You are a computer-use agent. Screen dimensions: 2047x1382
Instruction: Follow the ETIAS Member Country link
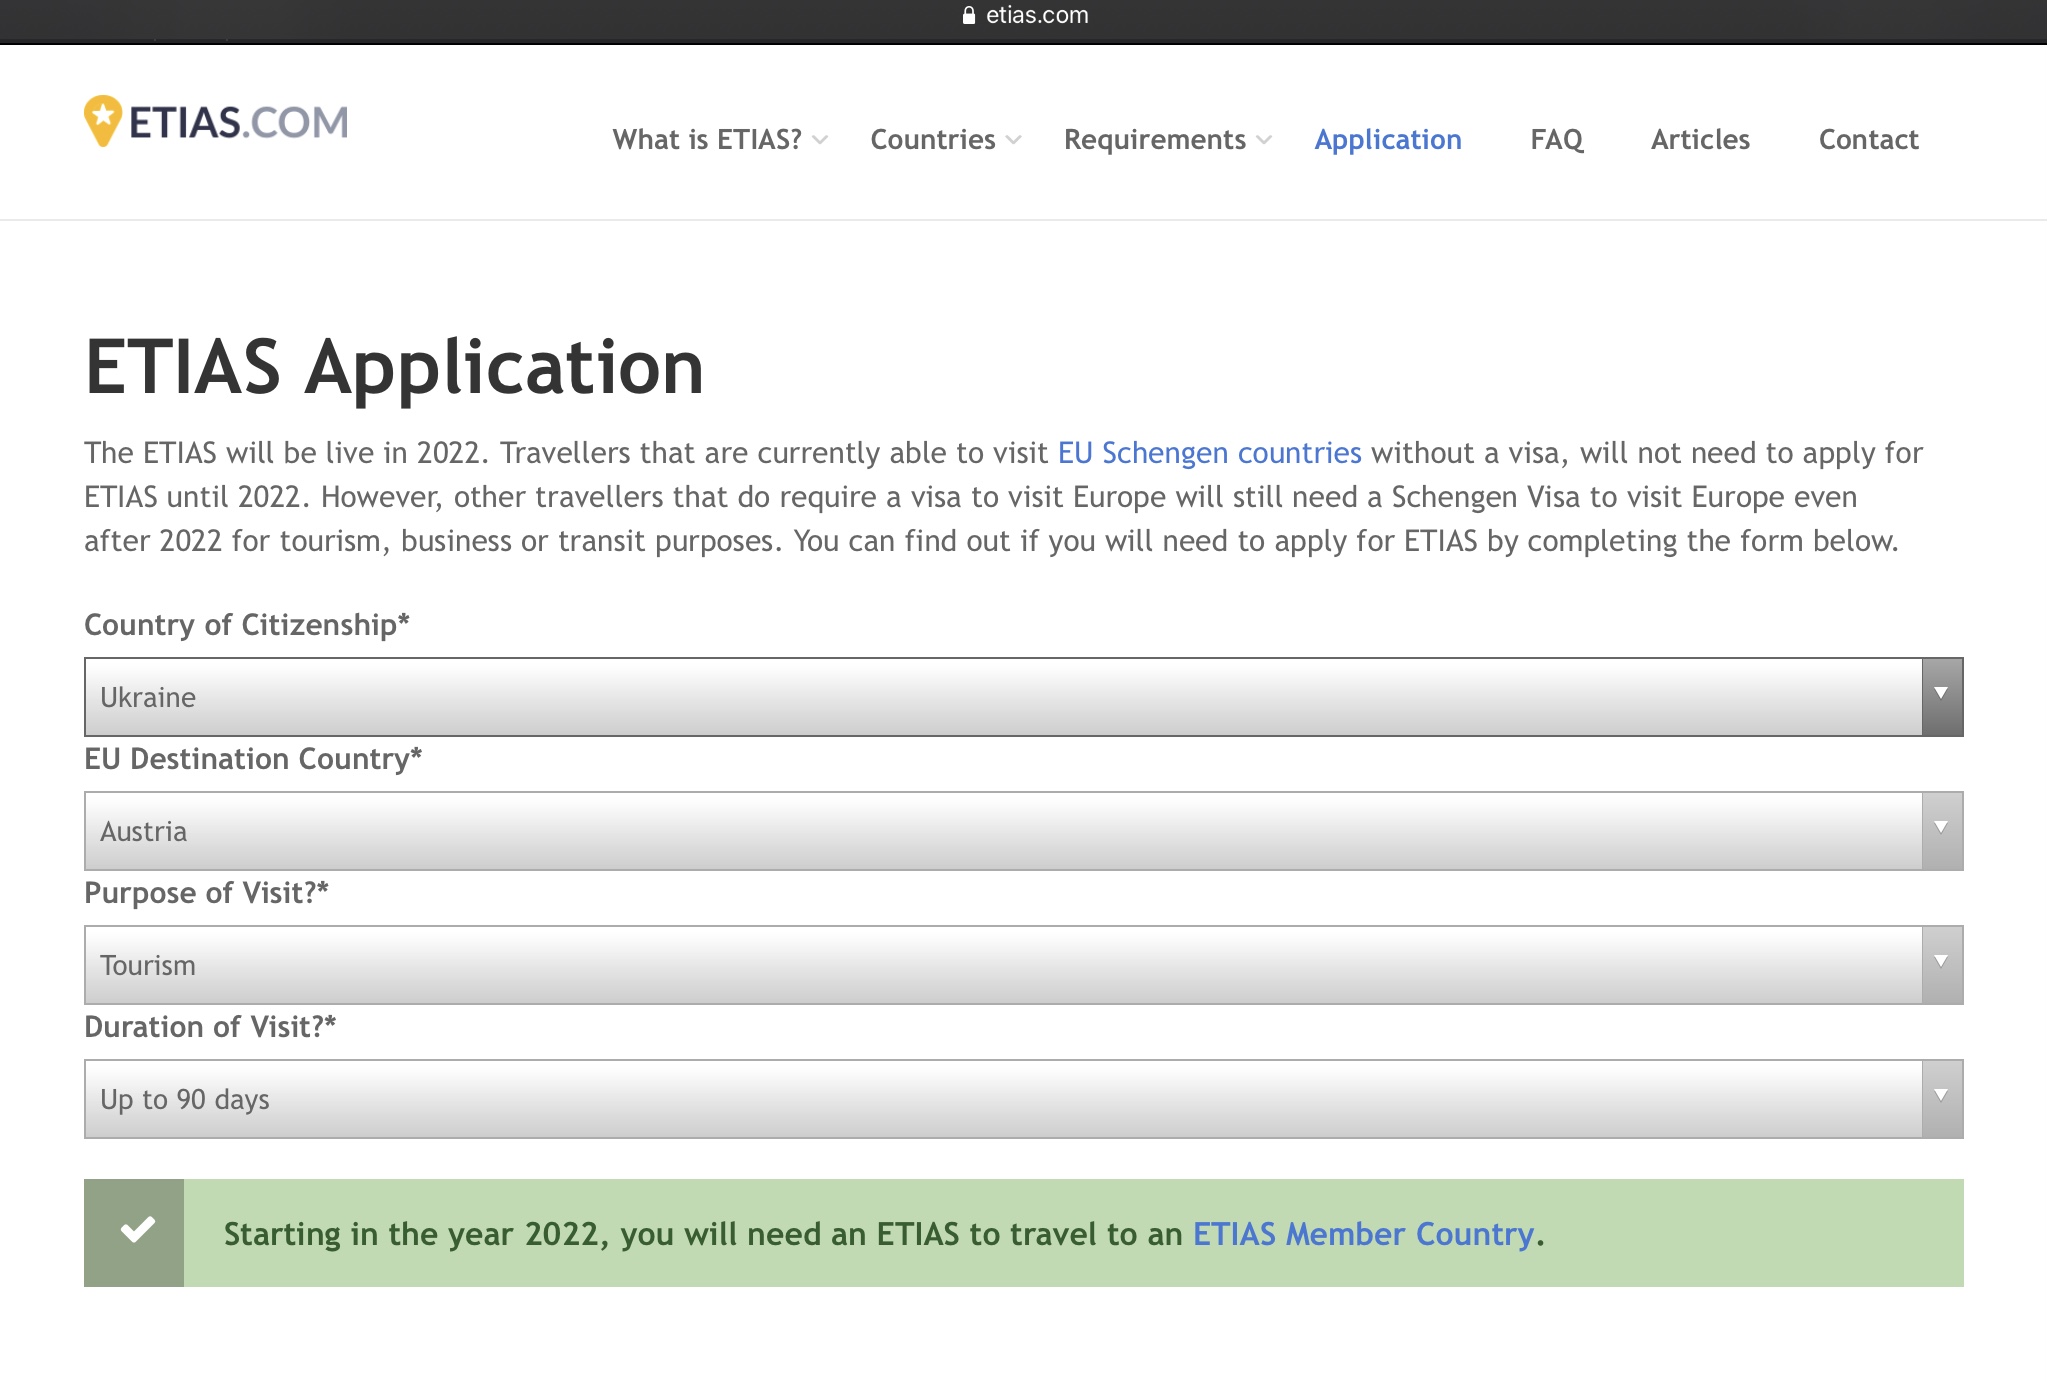coord(1363,1234)
